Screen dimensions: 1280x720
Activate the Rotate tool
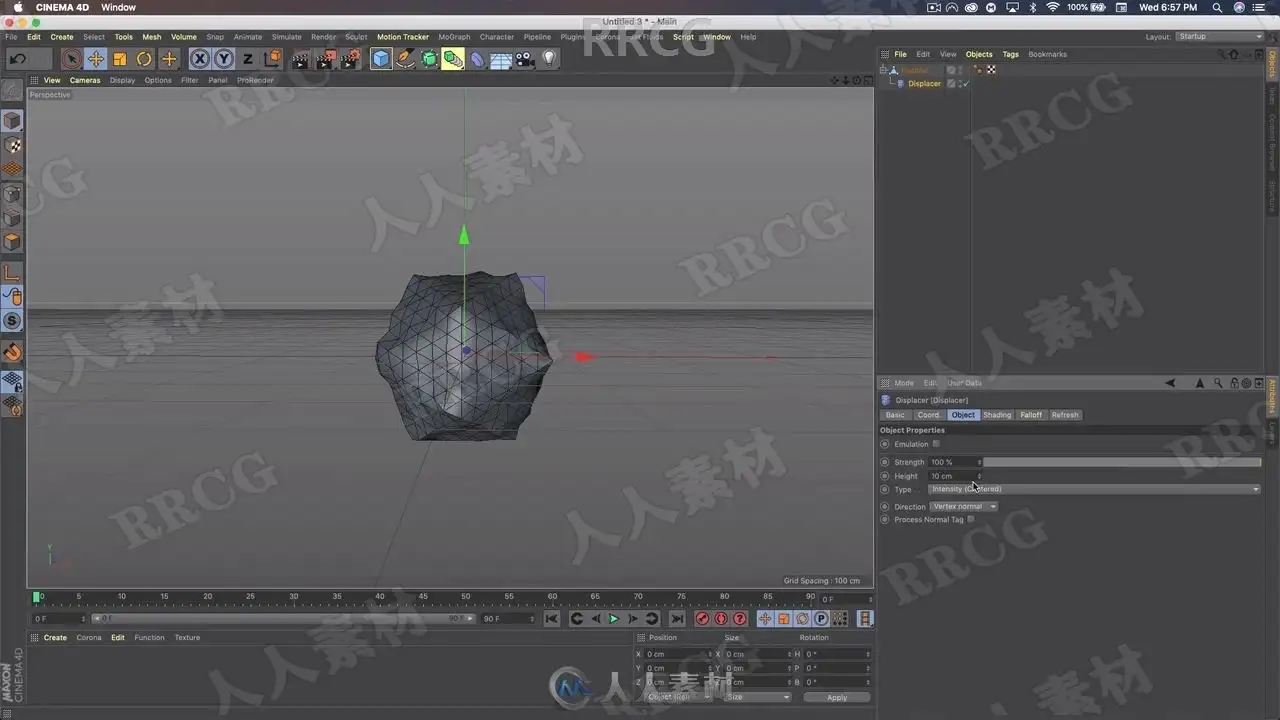pos(144,59)
